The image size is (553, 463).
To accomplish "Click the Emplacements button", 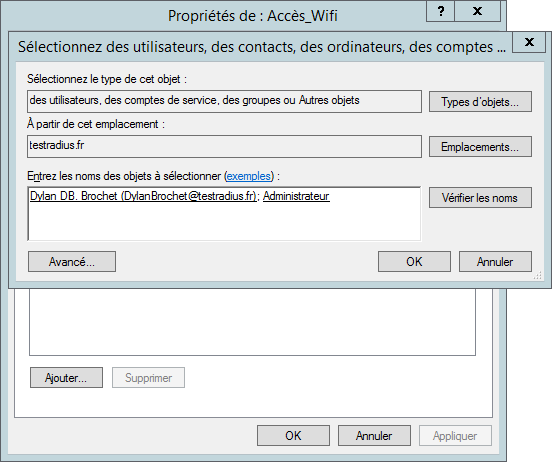I will coord(480,147).
